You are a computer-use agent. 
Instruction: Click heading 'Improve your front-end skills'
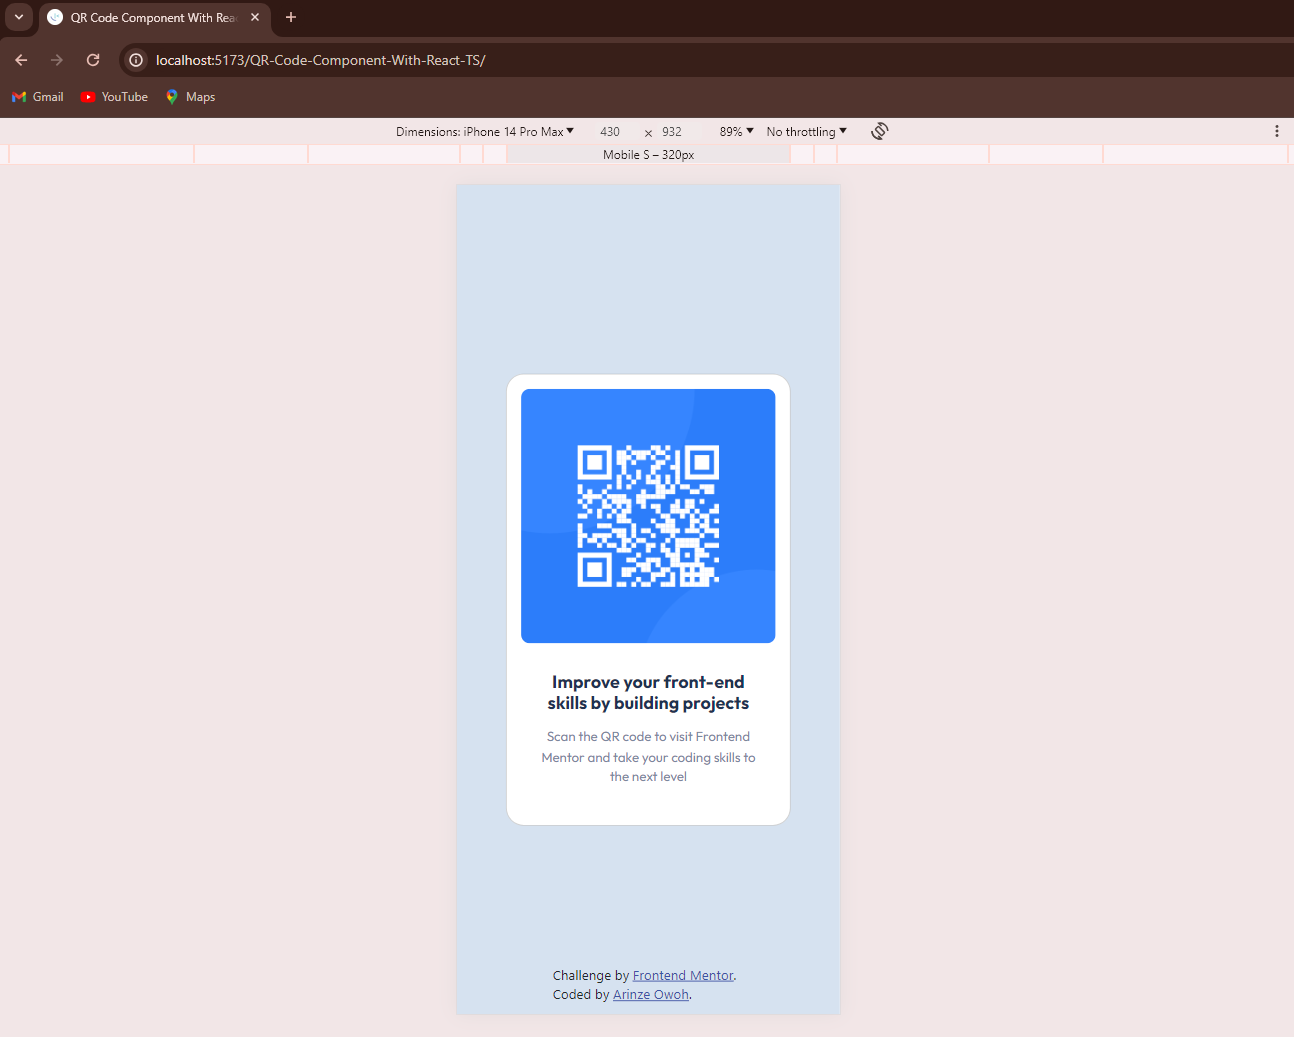648,692
